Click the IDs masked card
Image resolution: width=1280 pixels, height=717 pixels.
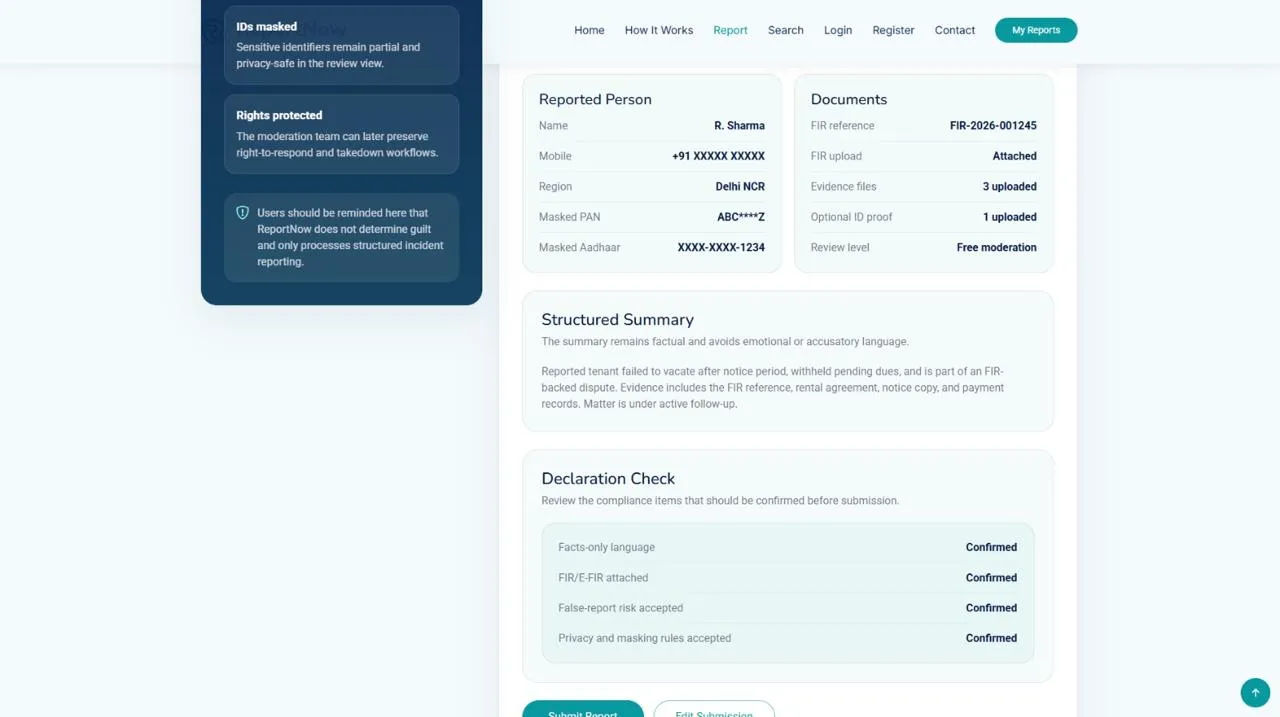[x=342, y=45]
